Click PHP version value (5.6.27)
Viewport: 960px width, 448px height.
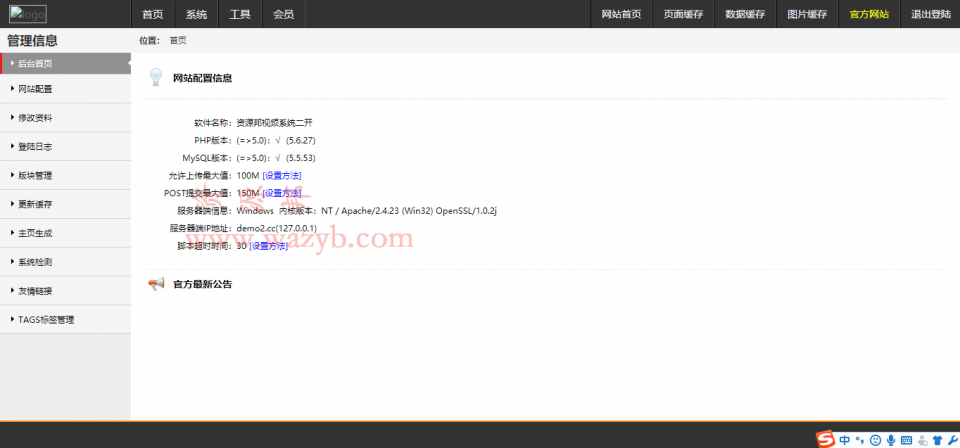(301, 141)
